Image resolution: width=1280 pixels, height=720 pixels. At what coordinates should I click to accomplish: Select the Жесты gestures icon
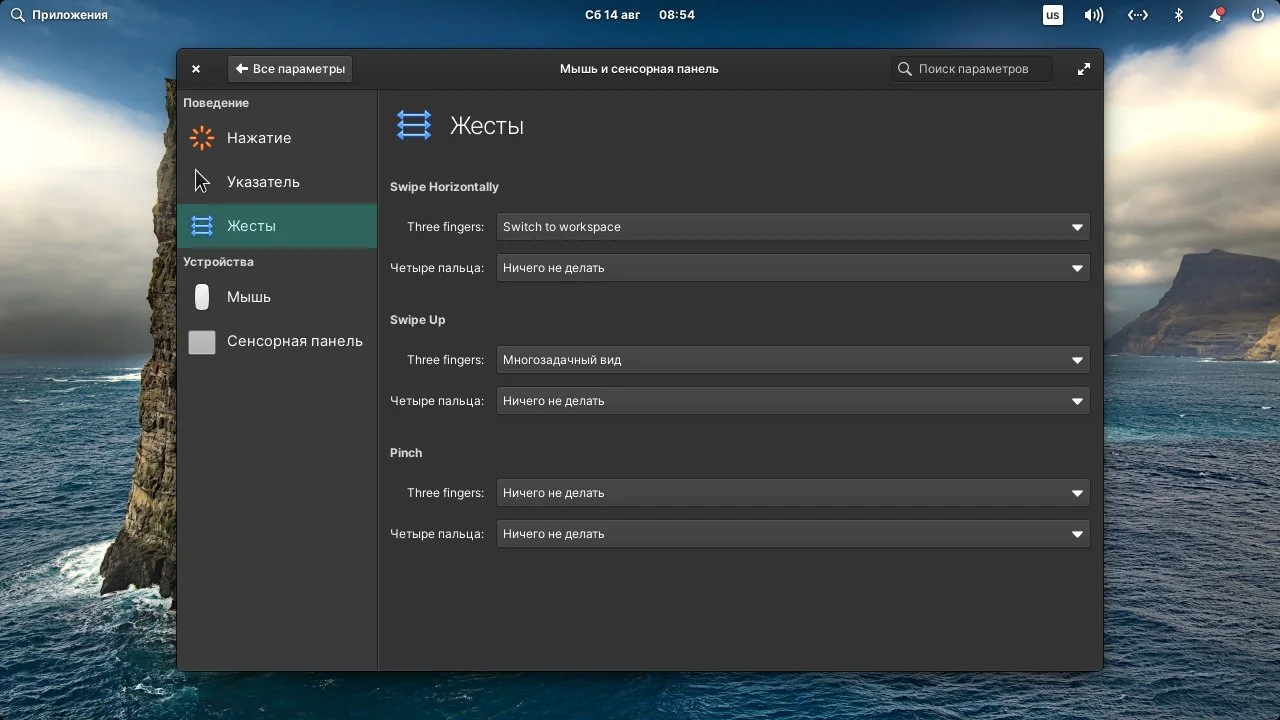[x=201, y=225]
